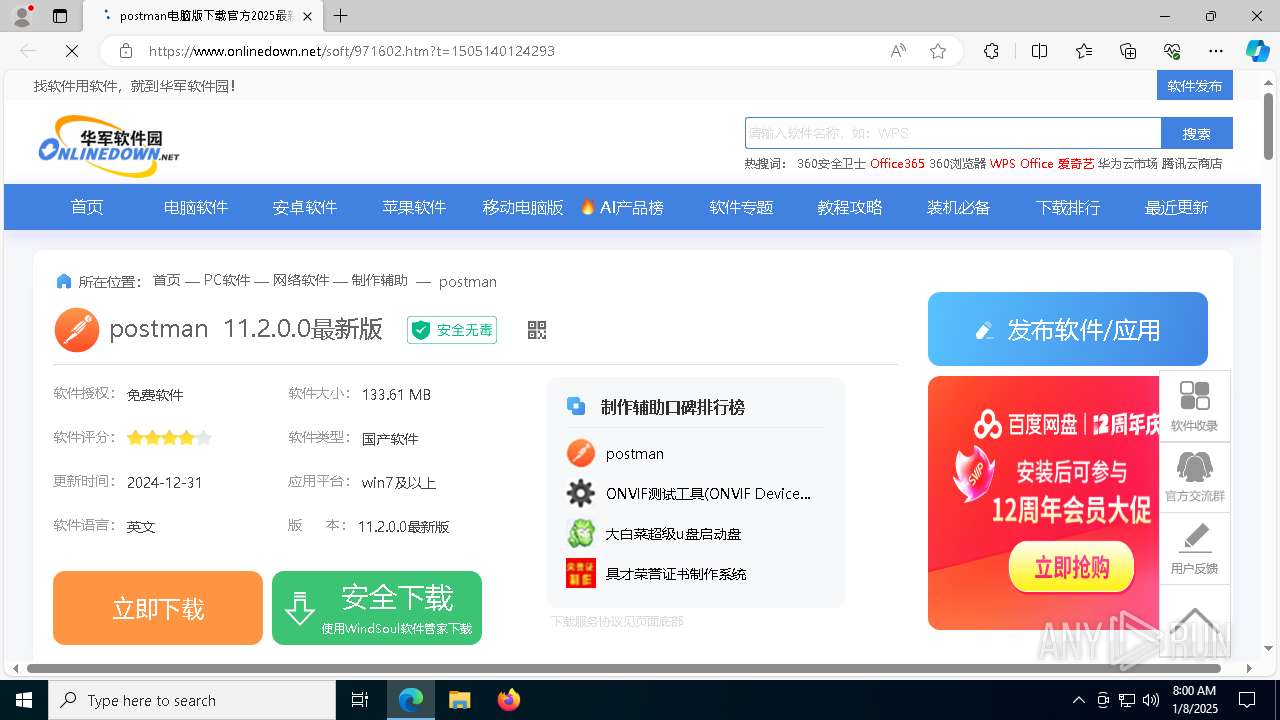This screenshot has width=1280, height=720.
Task: Stop loading the page
Action: pyautogui.click(x=72, y=51)
